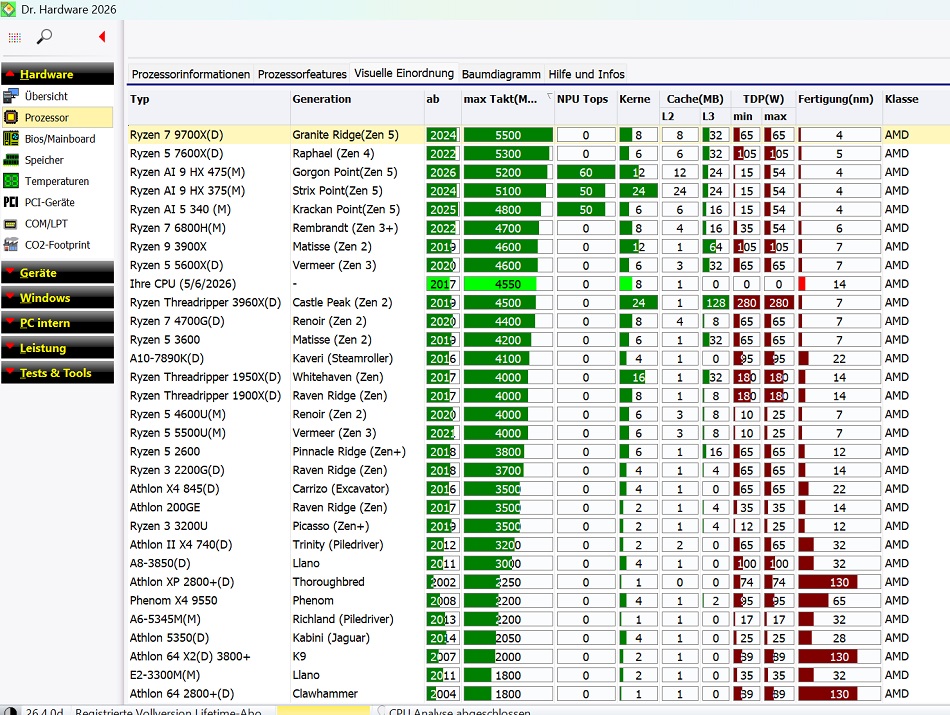Click the 5500 max Takt bar

pos(508,135)
